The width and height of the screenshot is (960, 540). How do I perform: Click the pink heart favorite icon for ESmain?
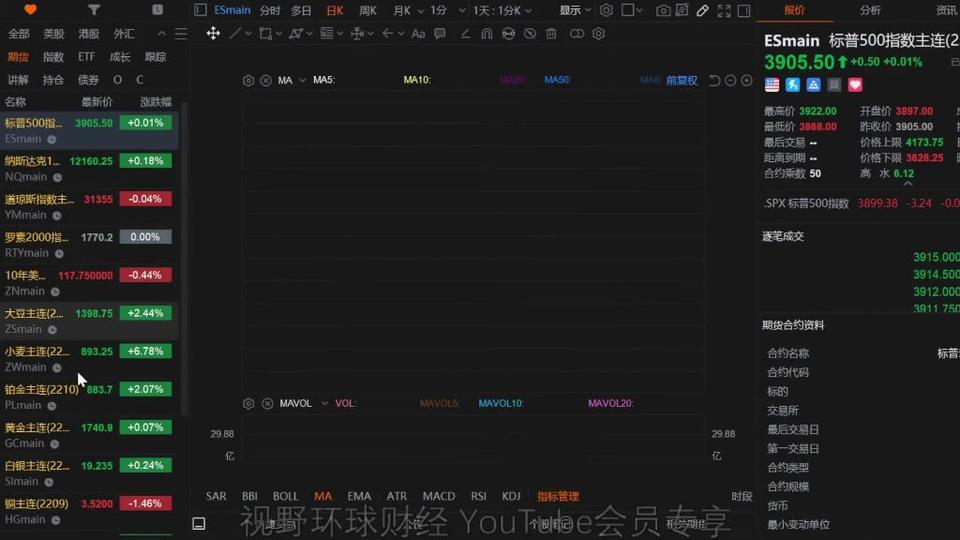pos(855,84)
